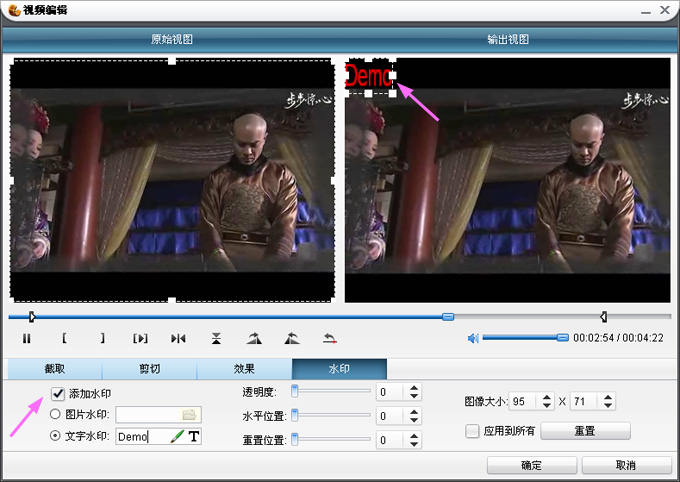The width and height of the screenshot is (680, 482).
Task: Click the 重置 button
Action: click(585, 431)
